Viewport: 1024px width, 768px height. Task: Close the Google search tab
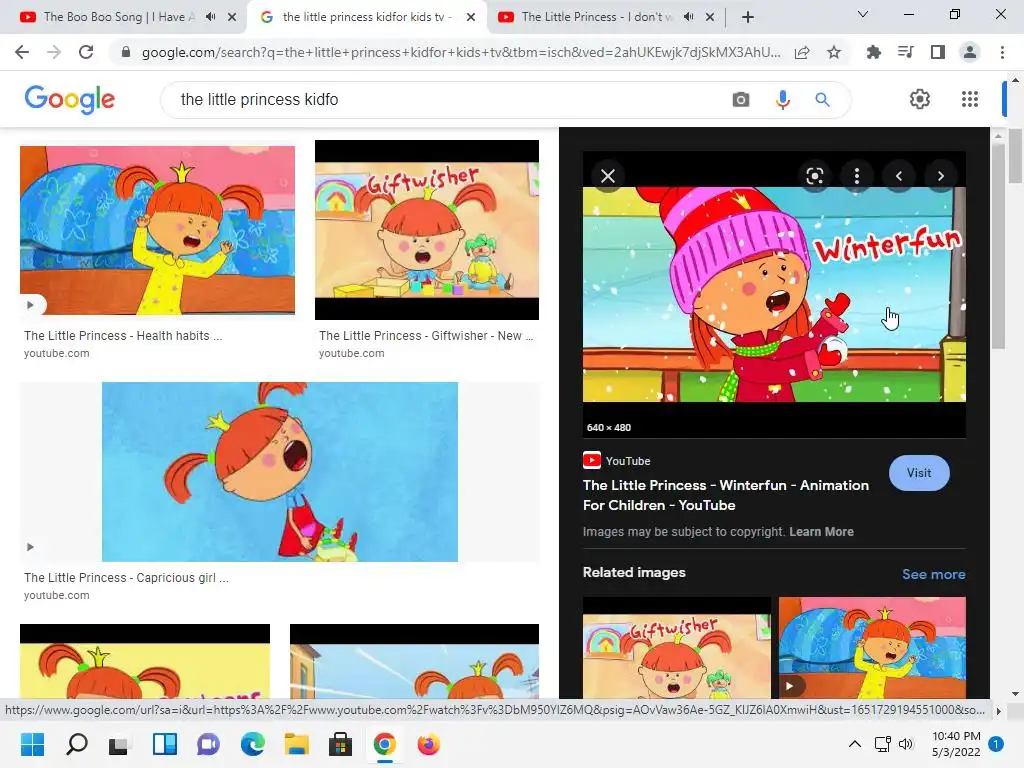tap(471, 17)
